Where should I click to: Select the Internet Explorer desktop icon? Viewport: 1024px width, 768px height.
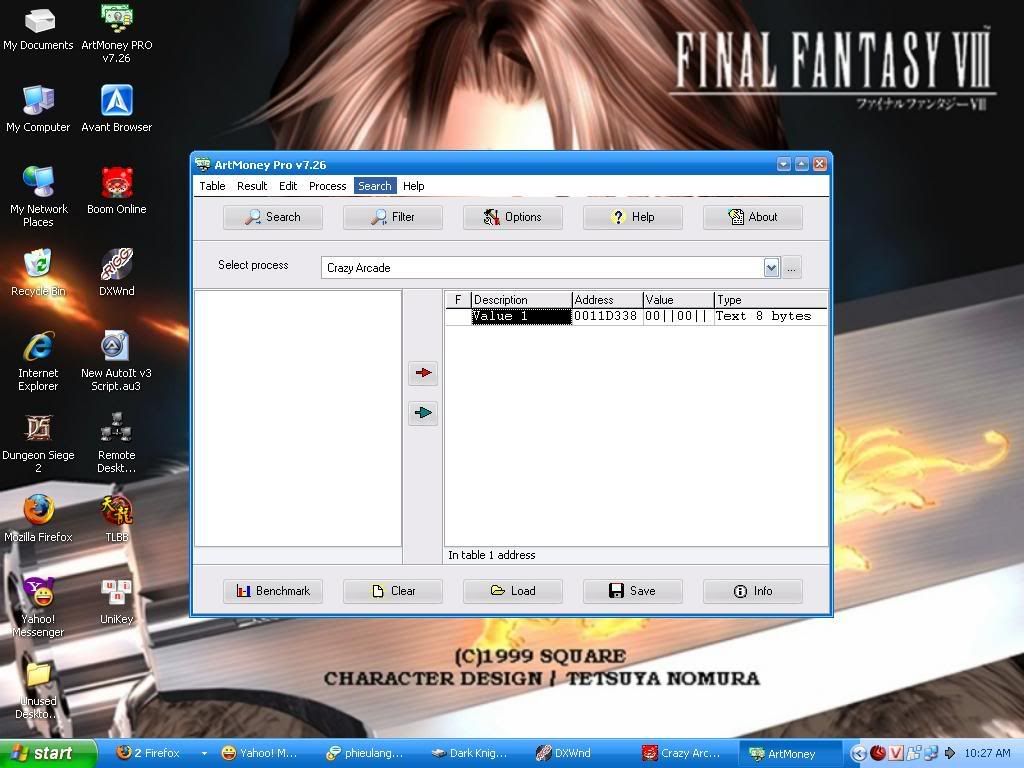point(39,361)
